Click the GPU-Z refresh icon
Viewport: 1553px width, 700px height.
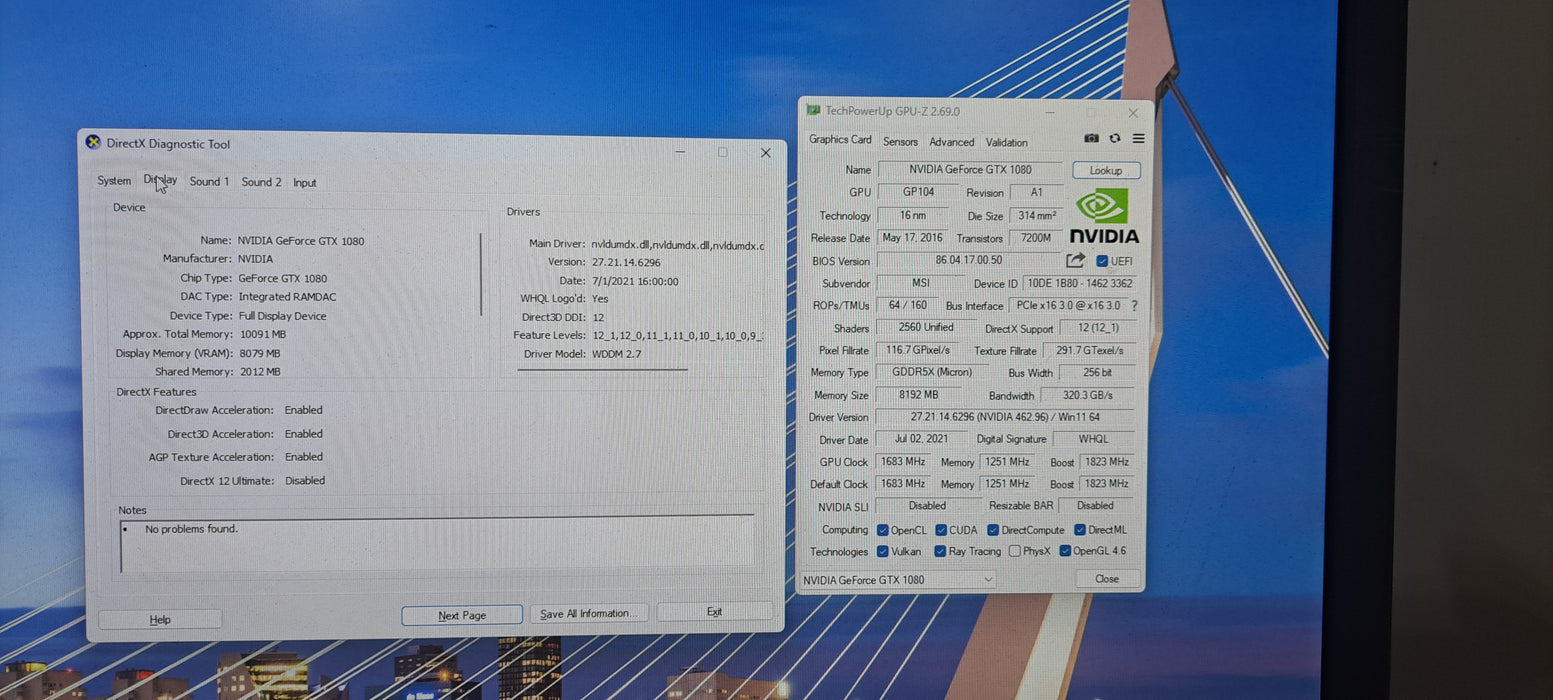point(1115,139)
